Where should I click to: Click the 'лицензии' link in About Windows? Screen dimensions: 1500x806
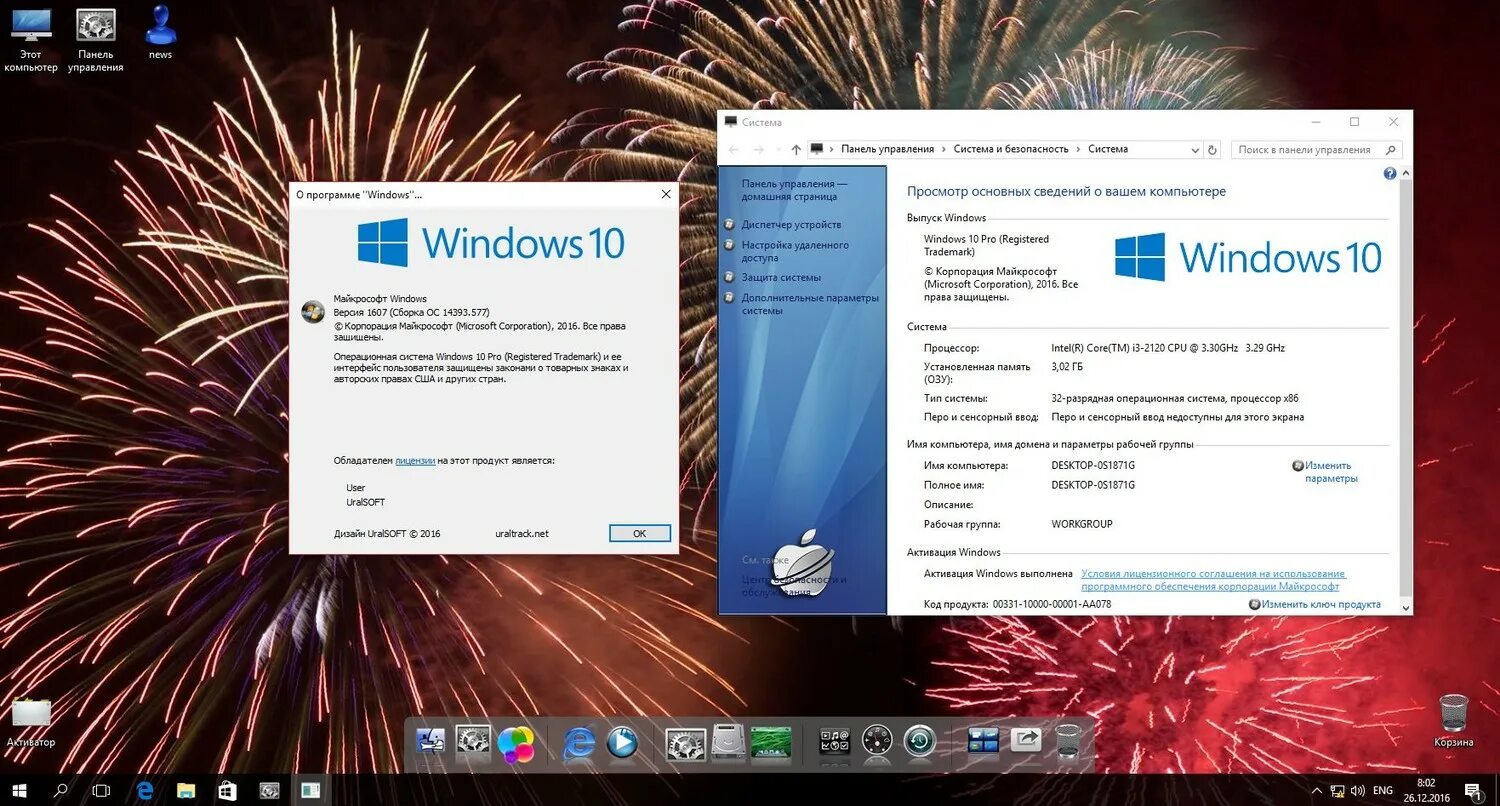(415, 461)
